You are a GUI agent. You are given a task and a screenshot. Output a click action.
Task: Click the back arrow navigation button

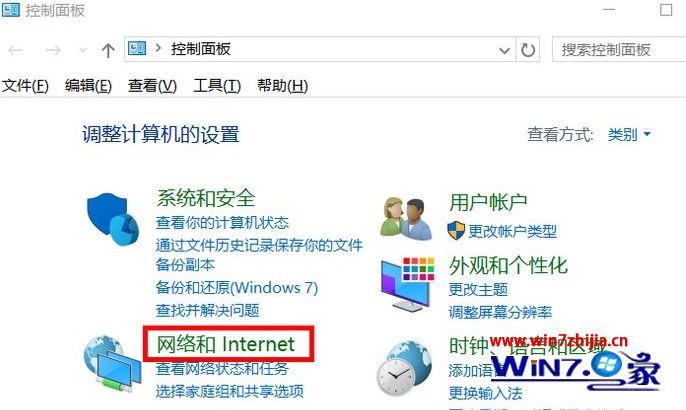(16, 50)
